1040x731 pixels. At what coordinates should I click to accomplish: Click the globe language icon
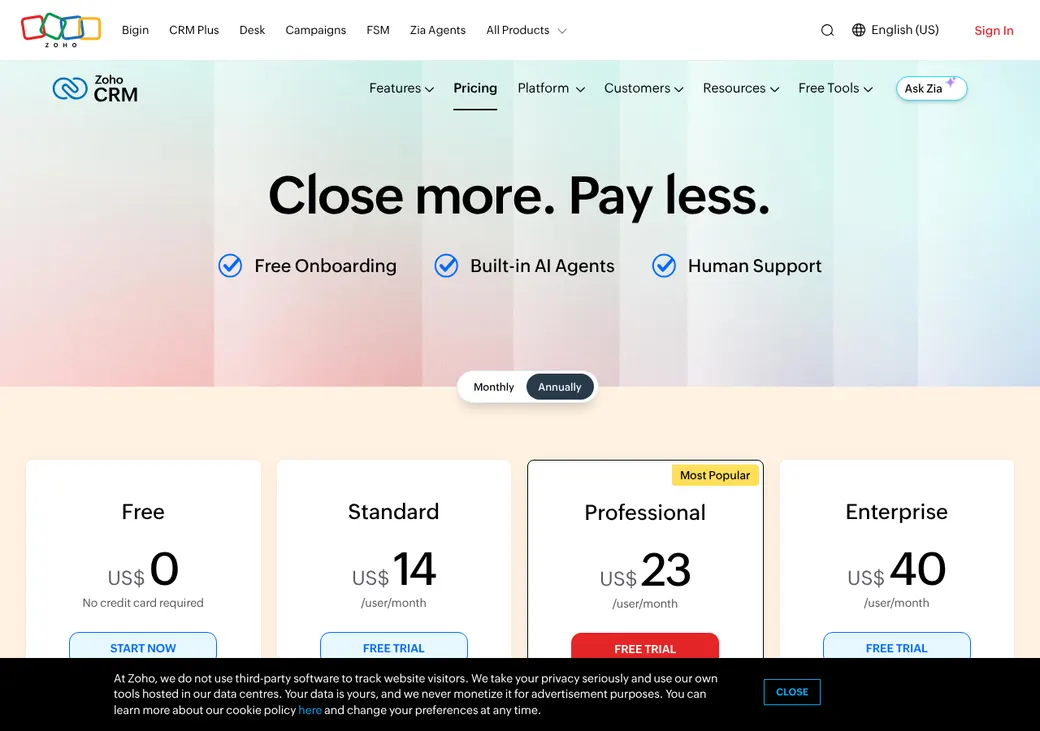[858, 30]
